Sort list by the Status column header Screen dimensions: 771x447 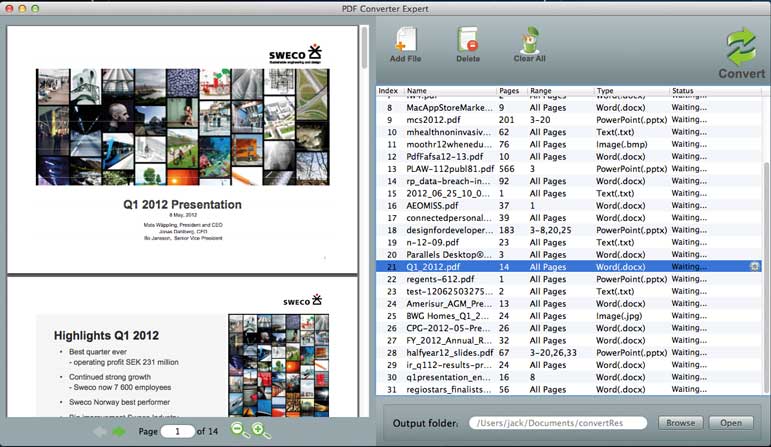click(x=710, y=91)
